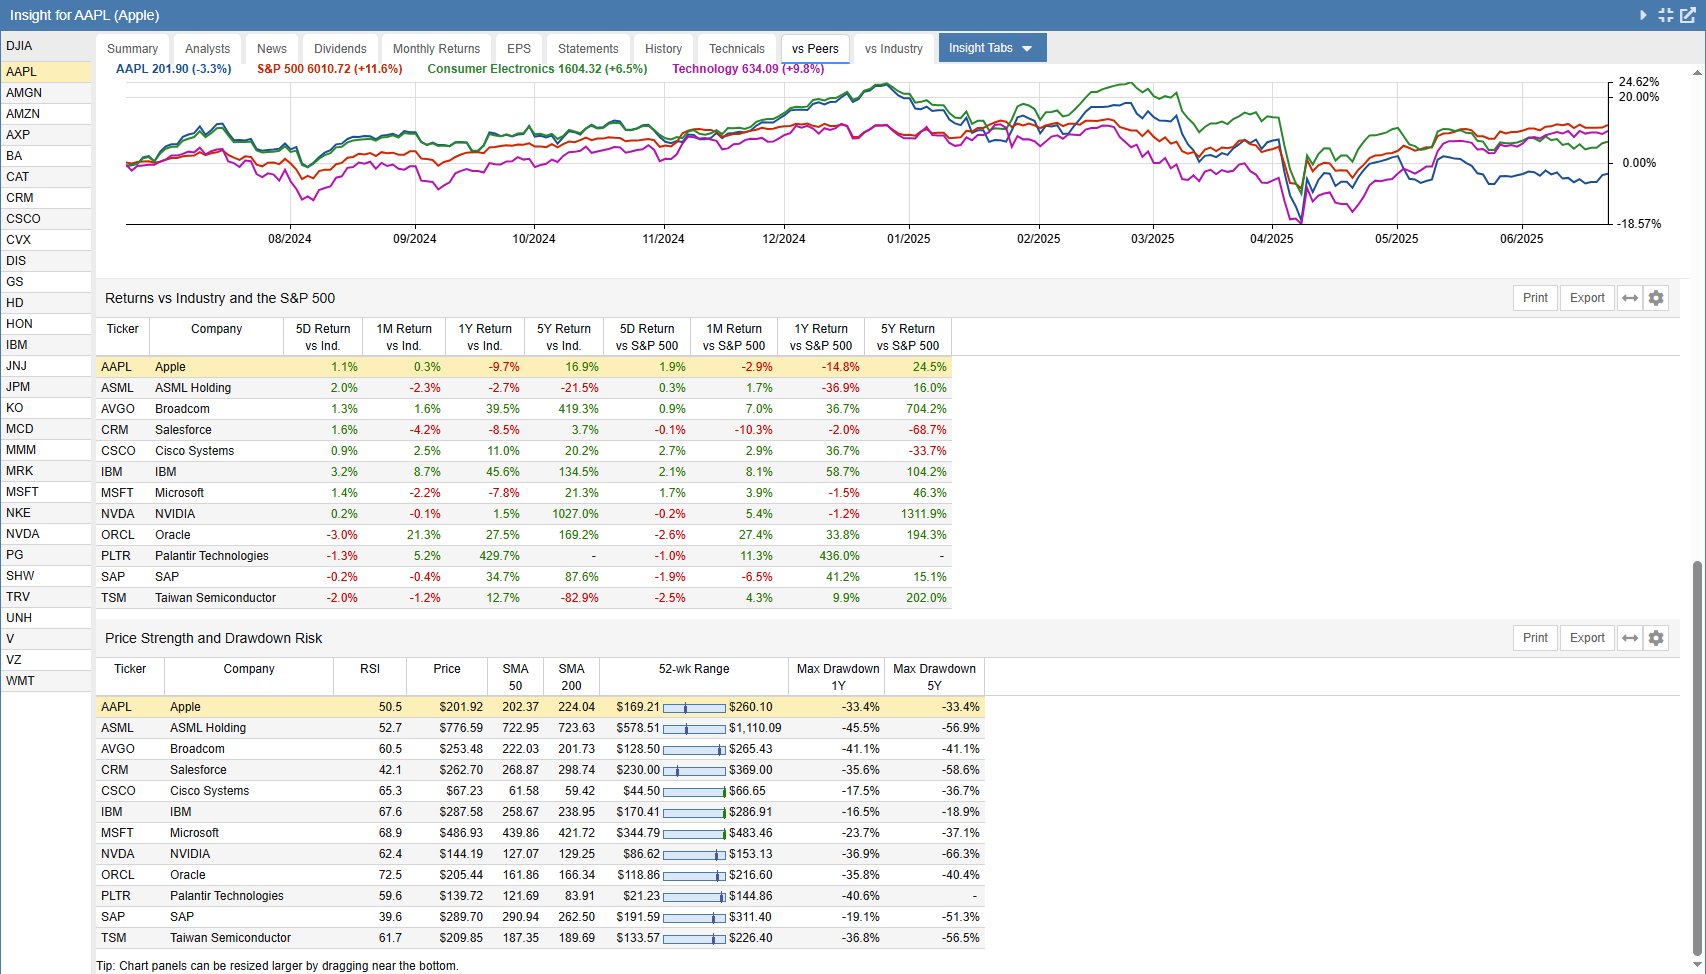Open the Statements tab
This screenshot has width=1706, height=974.
[588, 49]
